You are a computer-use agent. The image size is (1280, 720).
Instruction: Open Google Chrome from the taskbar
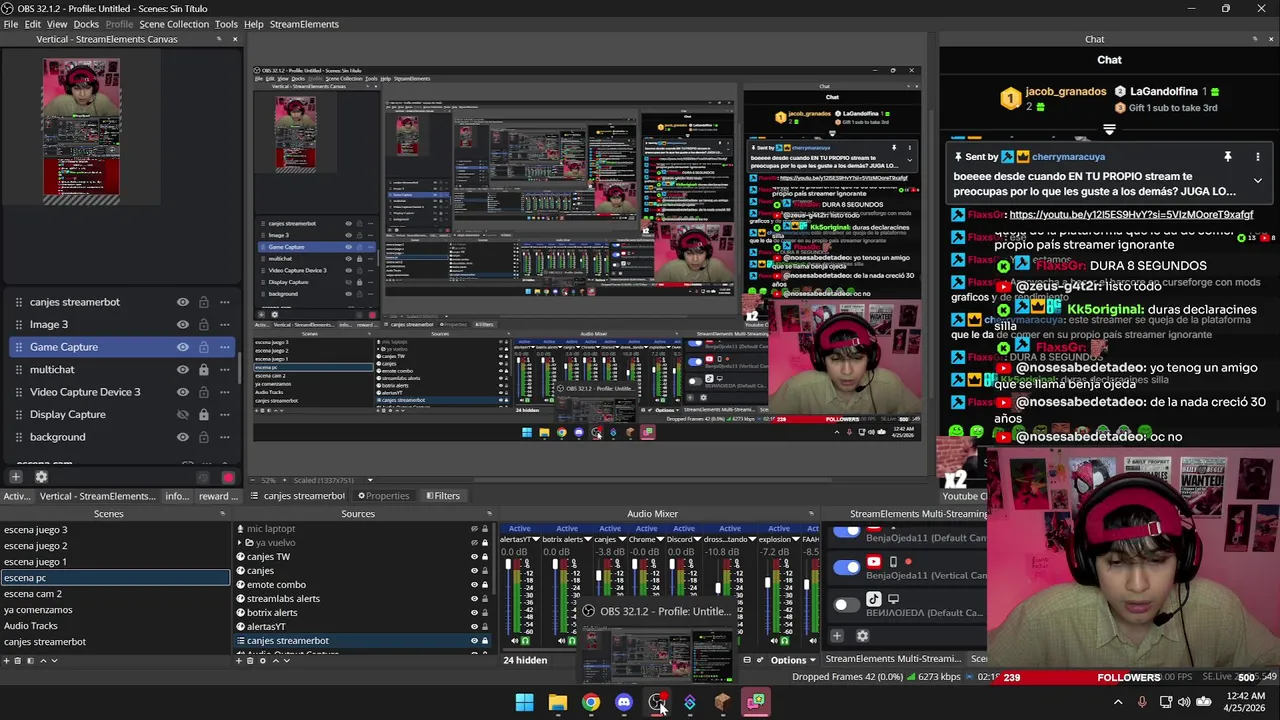[591, 702]
